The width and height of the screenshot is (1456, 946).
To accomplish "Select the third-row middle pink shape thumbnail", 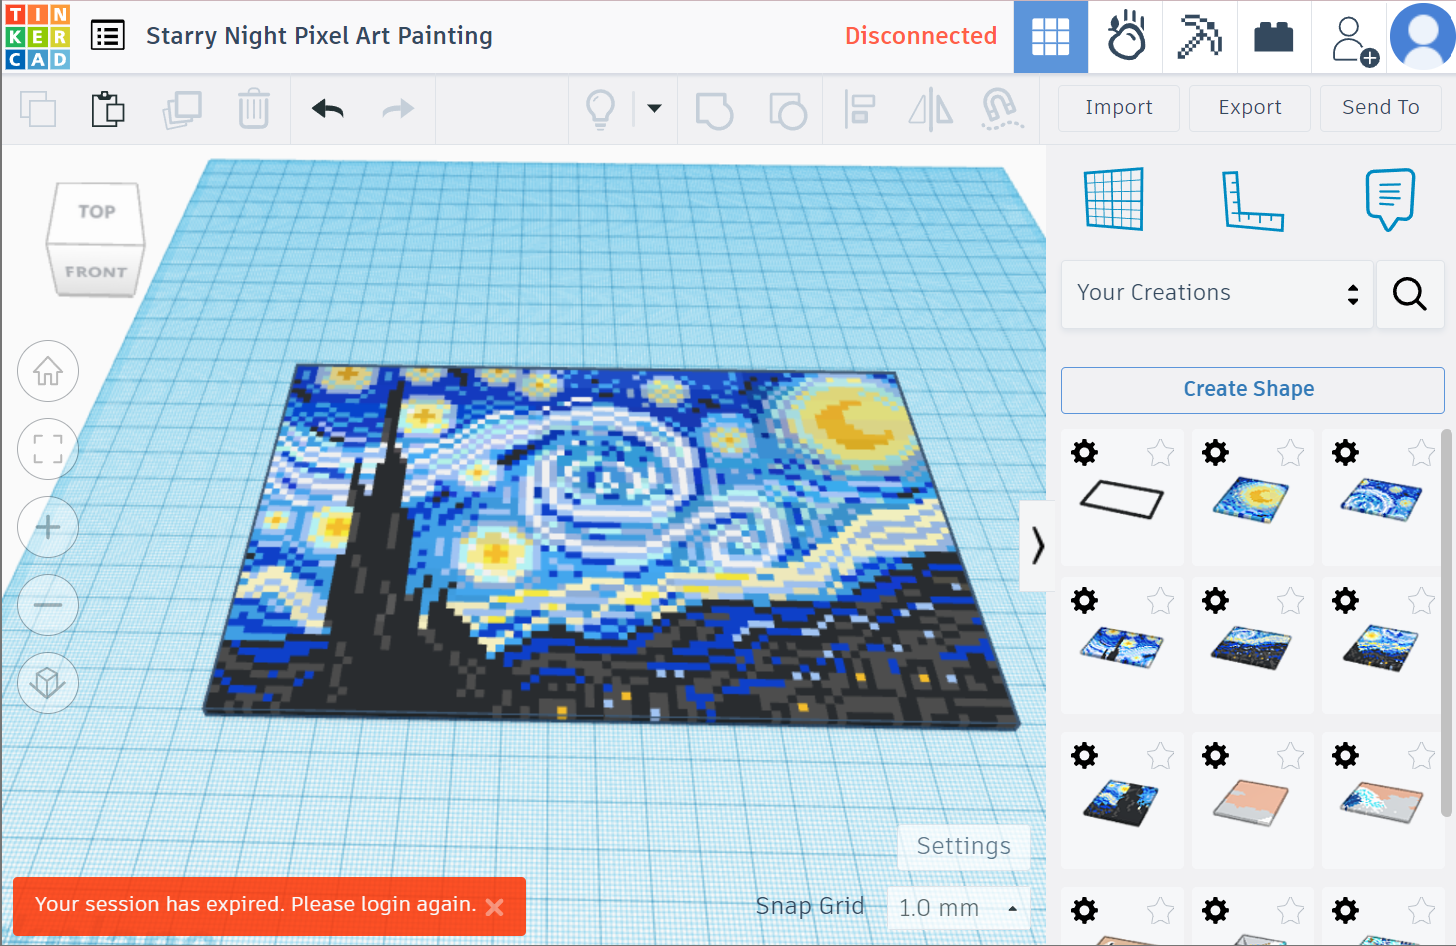I will coord(1251,803).
